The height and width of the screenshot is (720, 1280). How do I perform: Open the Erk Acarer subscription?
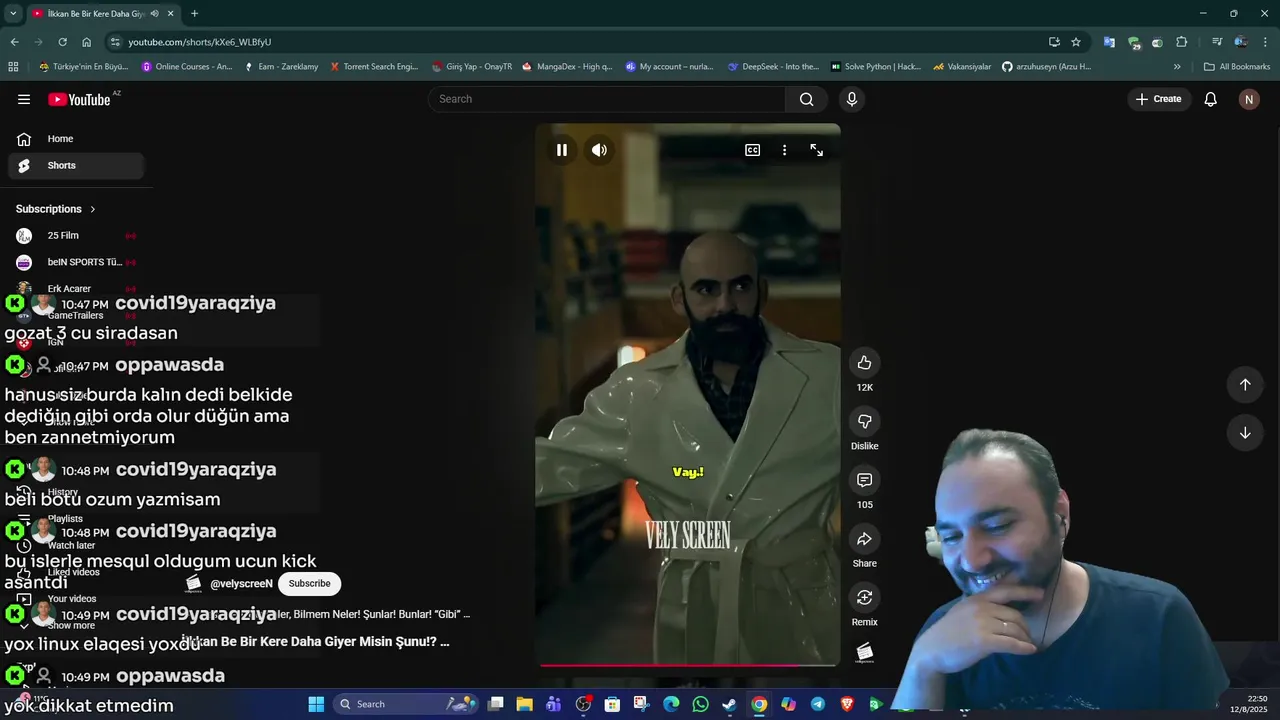76,289
